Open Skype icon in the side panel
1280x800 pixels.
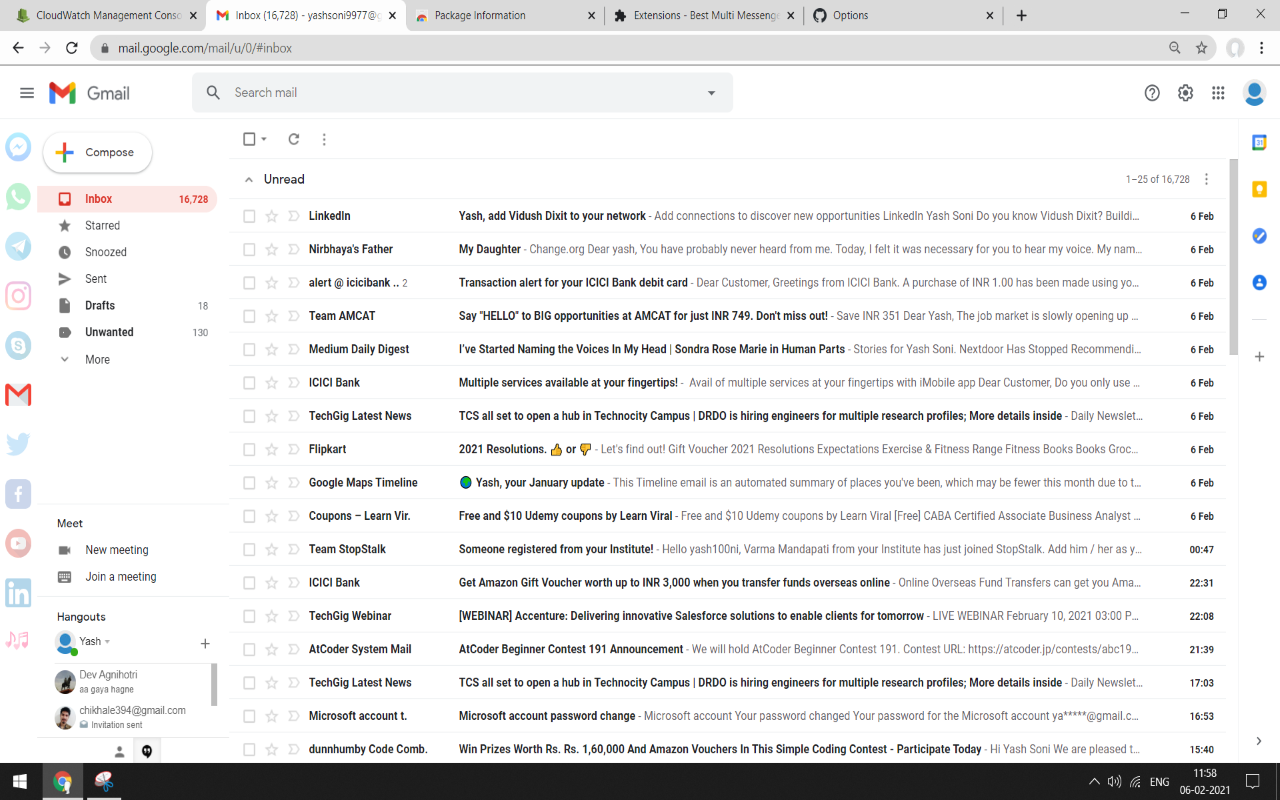coord(18,345)
